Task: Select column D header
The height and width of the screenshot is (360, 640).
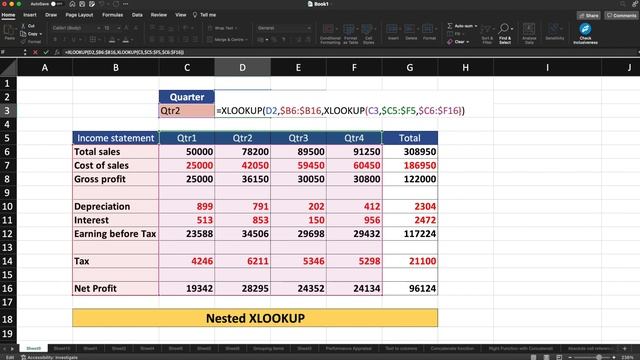Action: (x=242, y=67)
